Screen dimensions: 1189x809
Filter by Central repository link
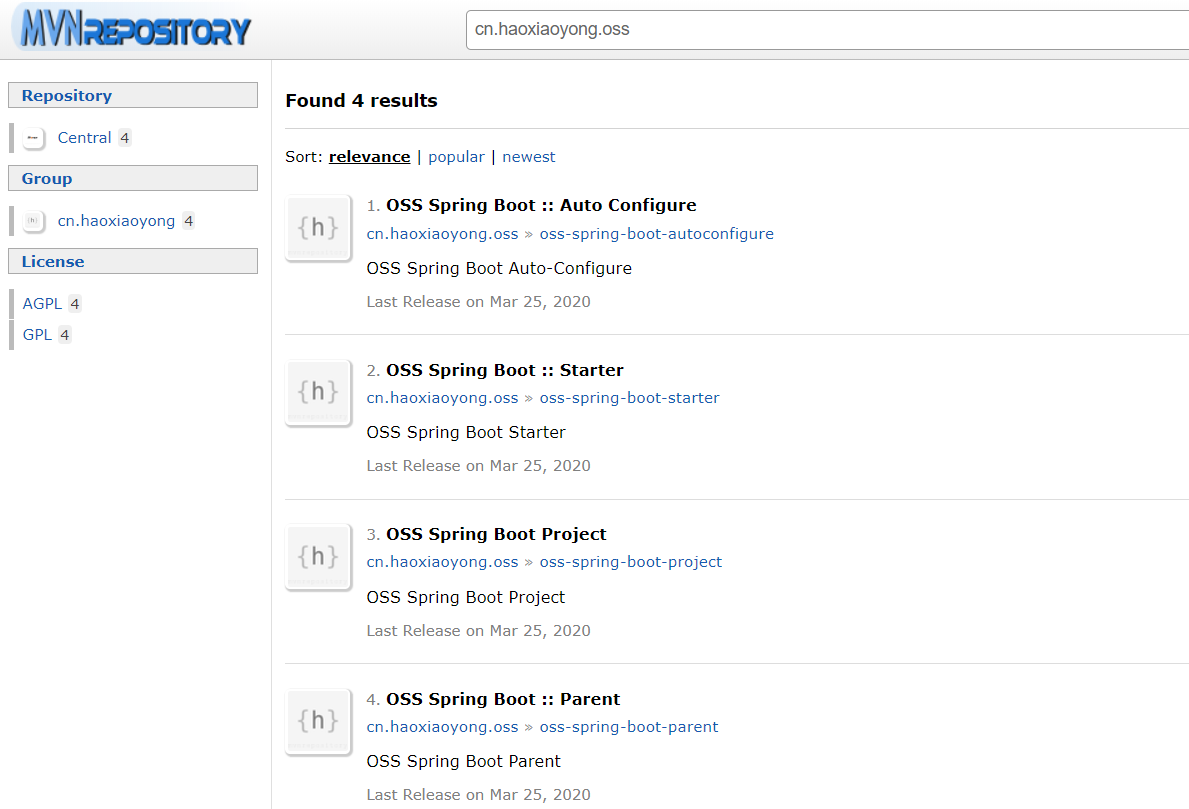pos(84,138)
